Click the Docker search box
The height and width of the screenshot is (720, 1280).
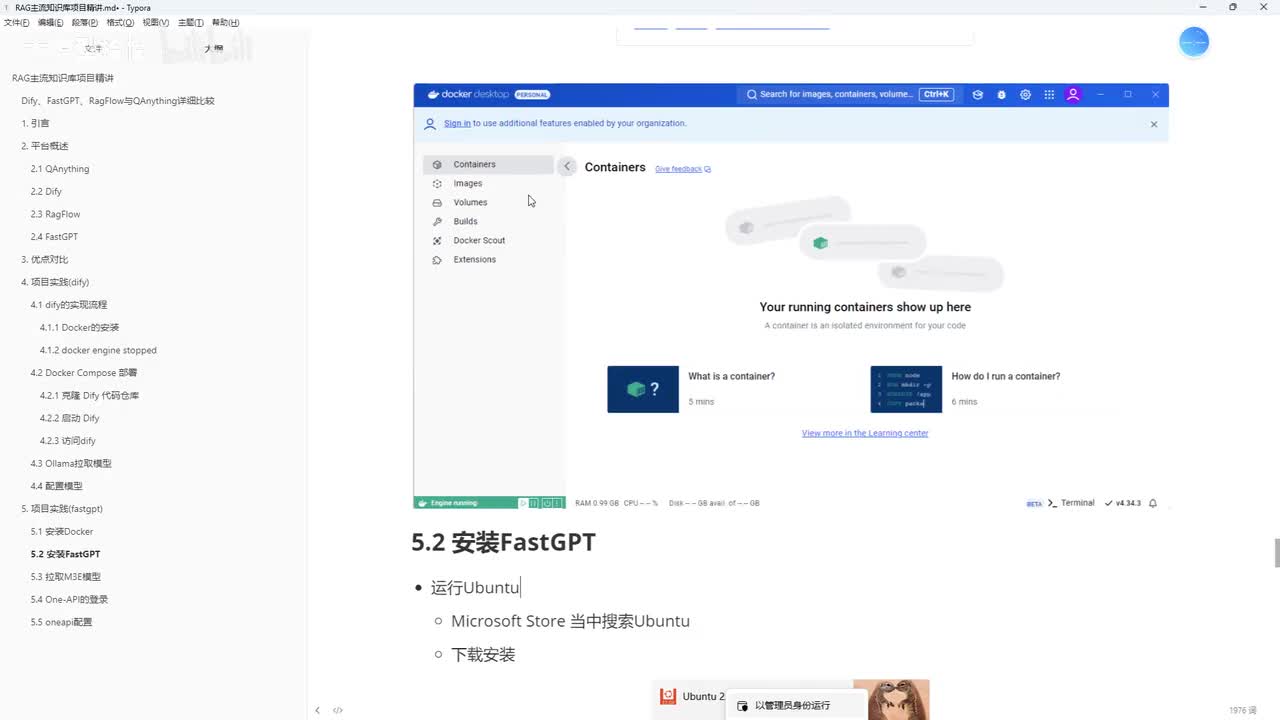[x=850, y=94]
